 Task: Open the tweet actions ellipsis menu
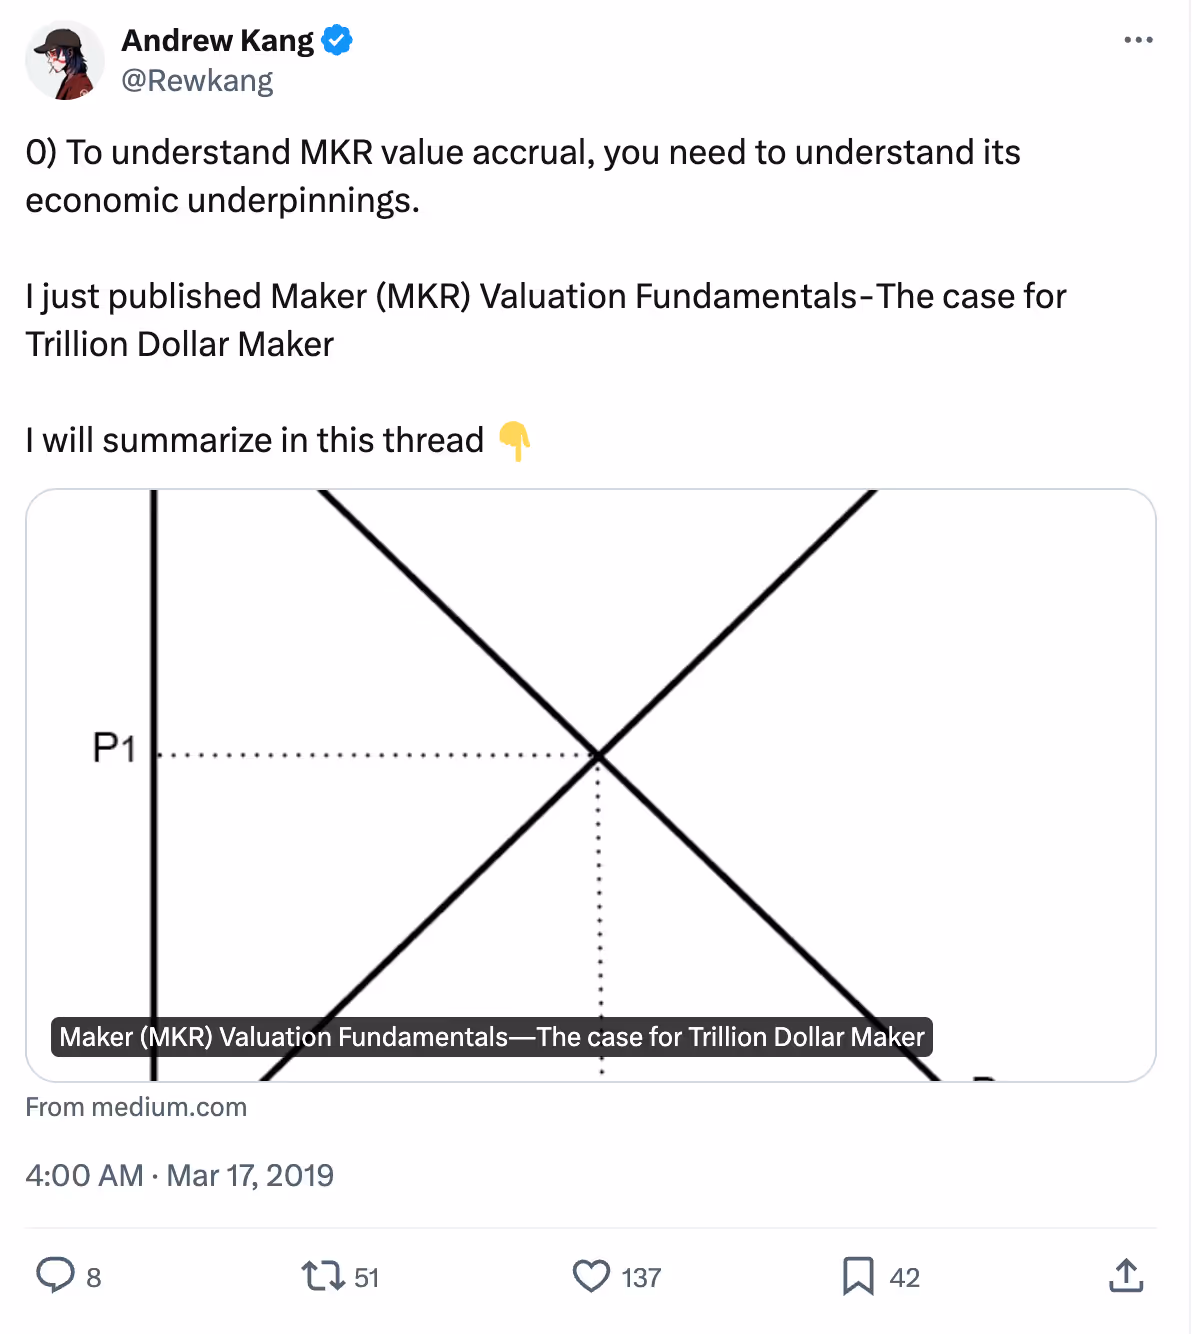click(x=1138, y=40)
